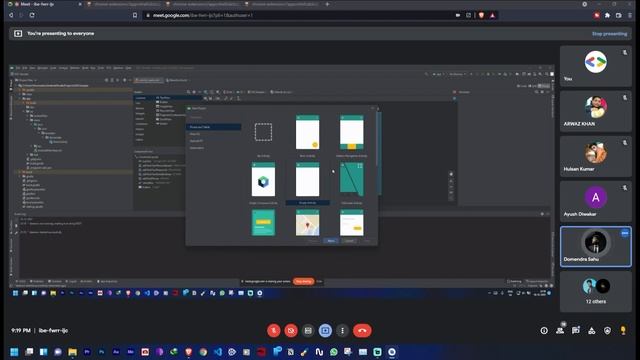Image resolution: width=640 pixels, height=360 pixels.
Task: Pick the Google Maps Activity template
Action: pyautogui.click(x=307, y=223)
